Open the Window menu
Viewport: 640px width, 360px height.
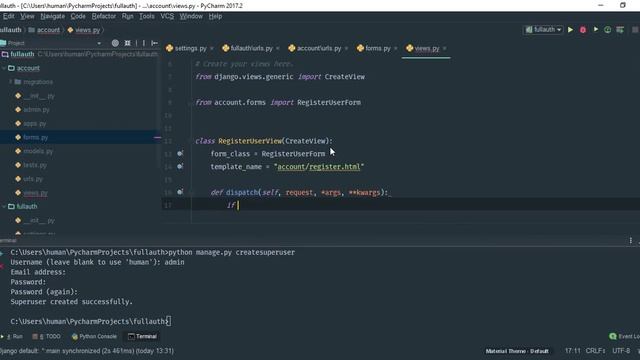point(191,16)
